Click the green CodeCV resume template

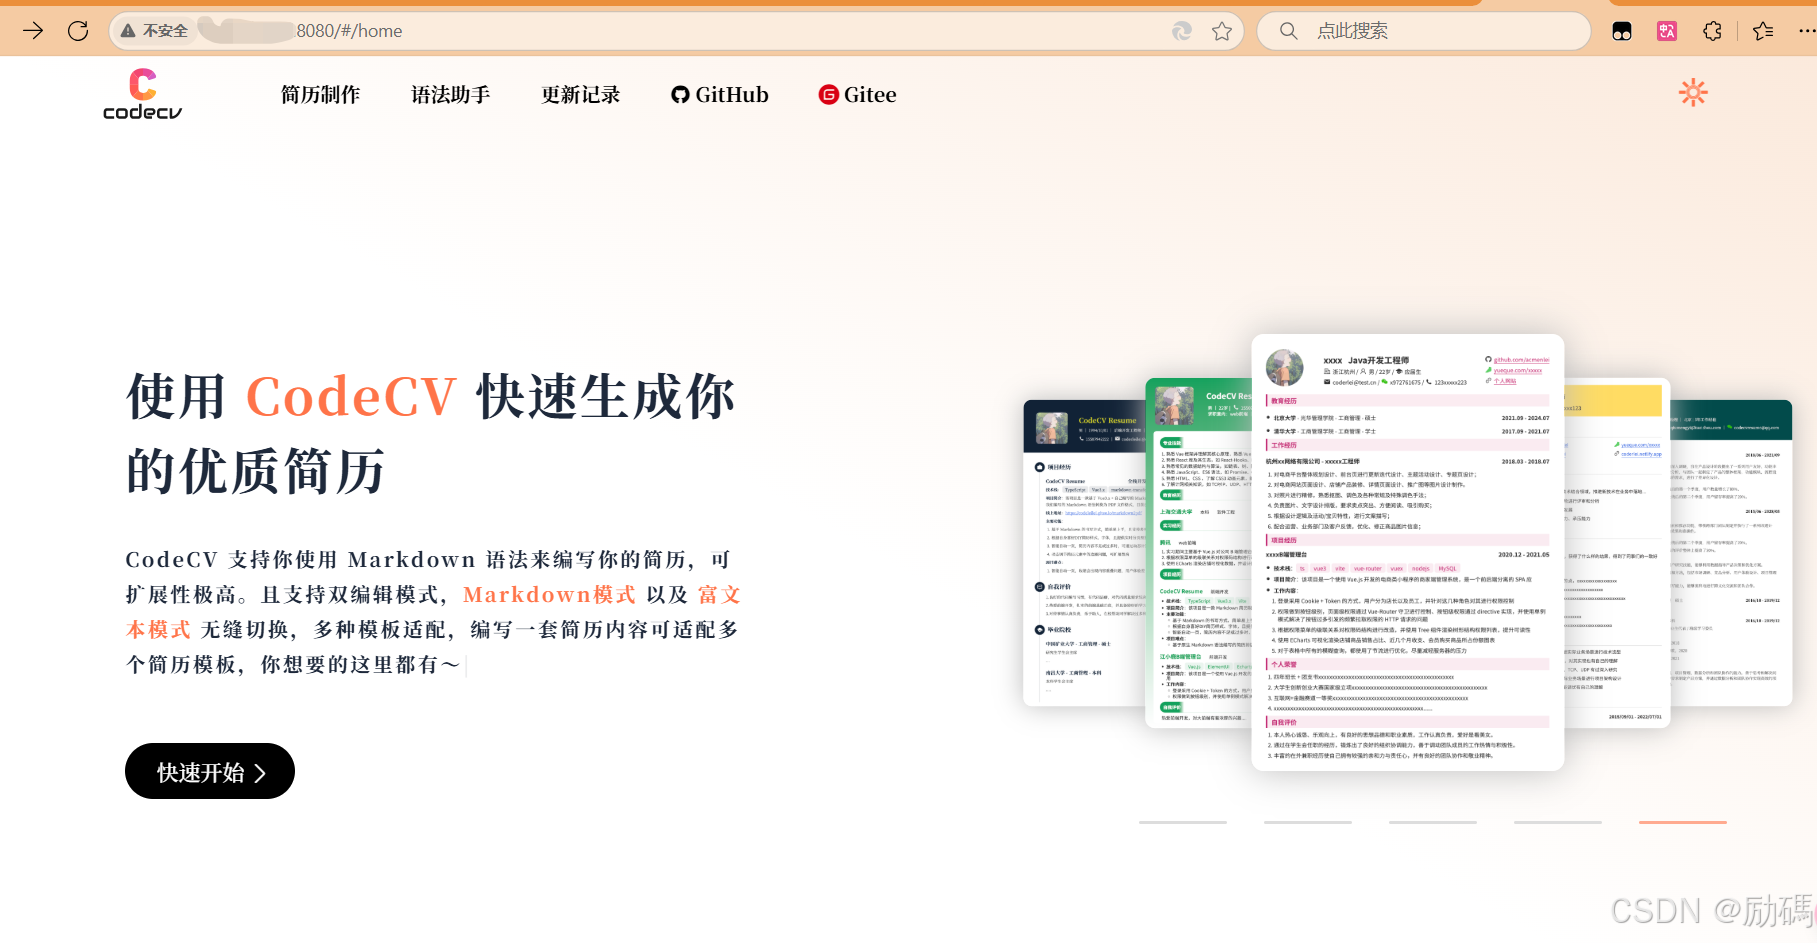click(x=1198, y=553)
